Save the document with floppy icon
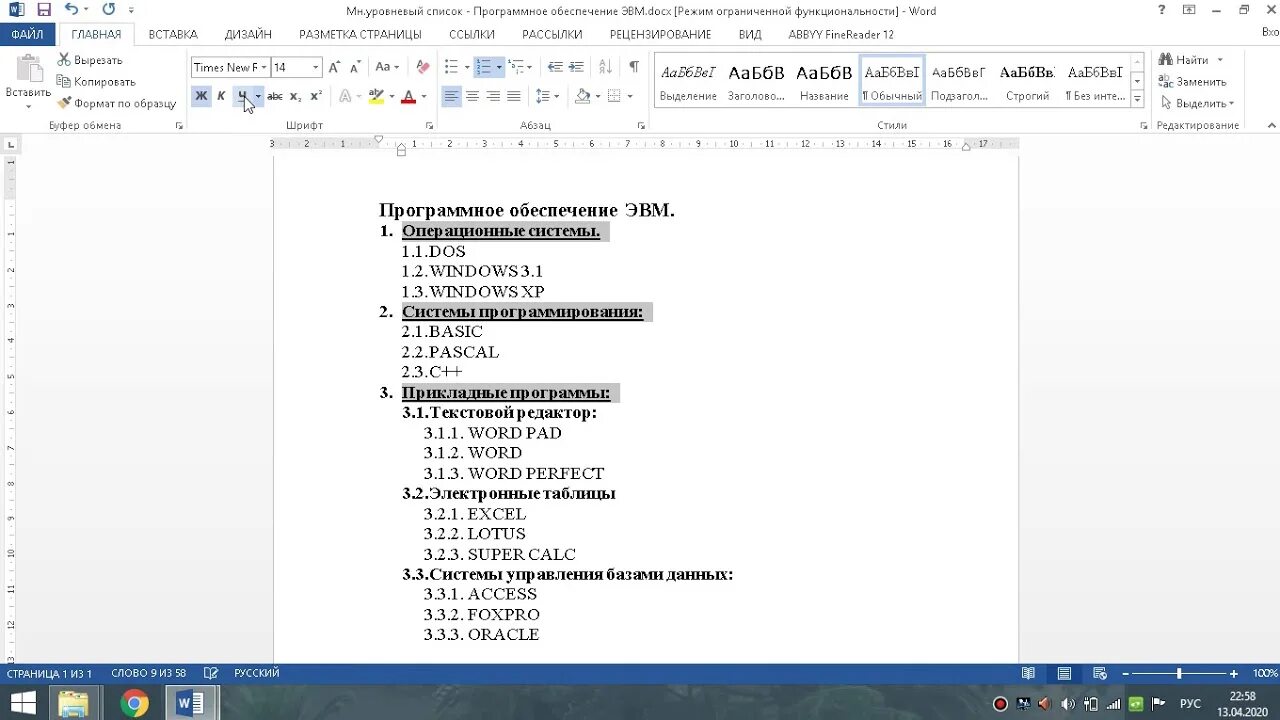 pos(43,9)
